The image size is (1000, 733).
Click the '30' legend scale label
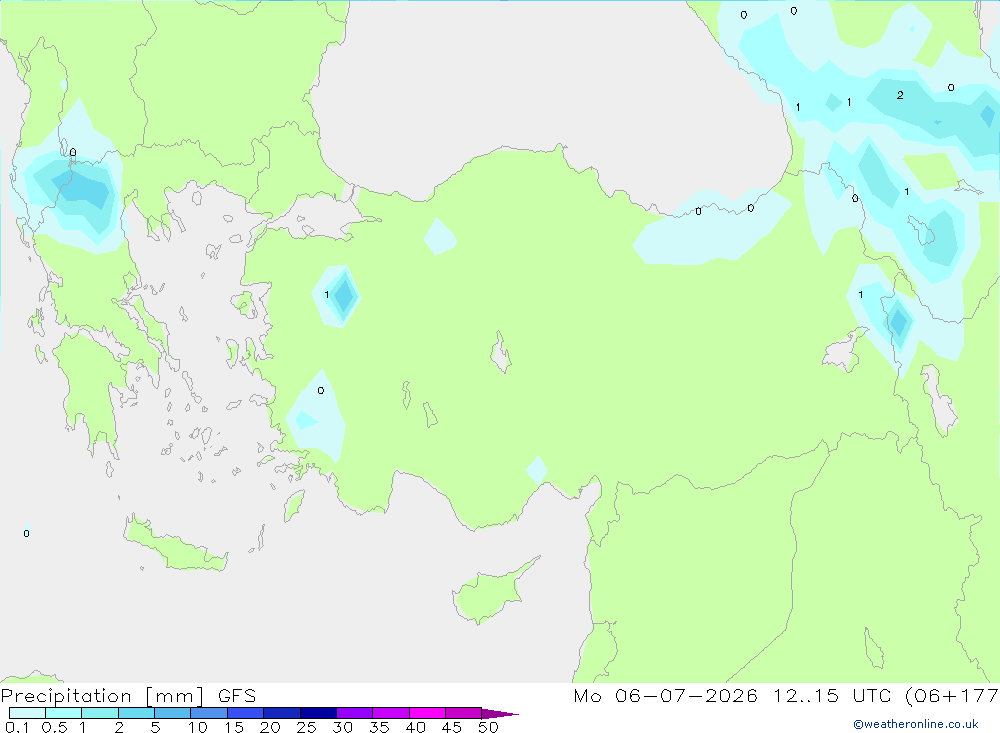point(342,727)
